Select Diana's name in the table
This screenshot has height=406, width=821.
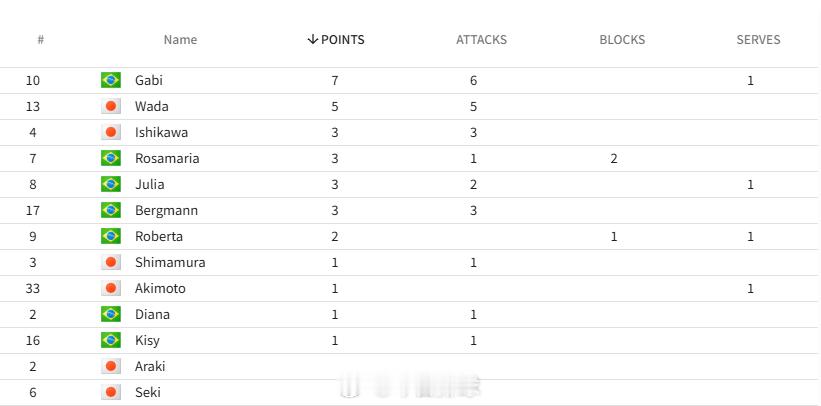tap(152, 314)
